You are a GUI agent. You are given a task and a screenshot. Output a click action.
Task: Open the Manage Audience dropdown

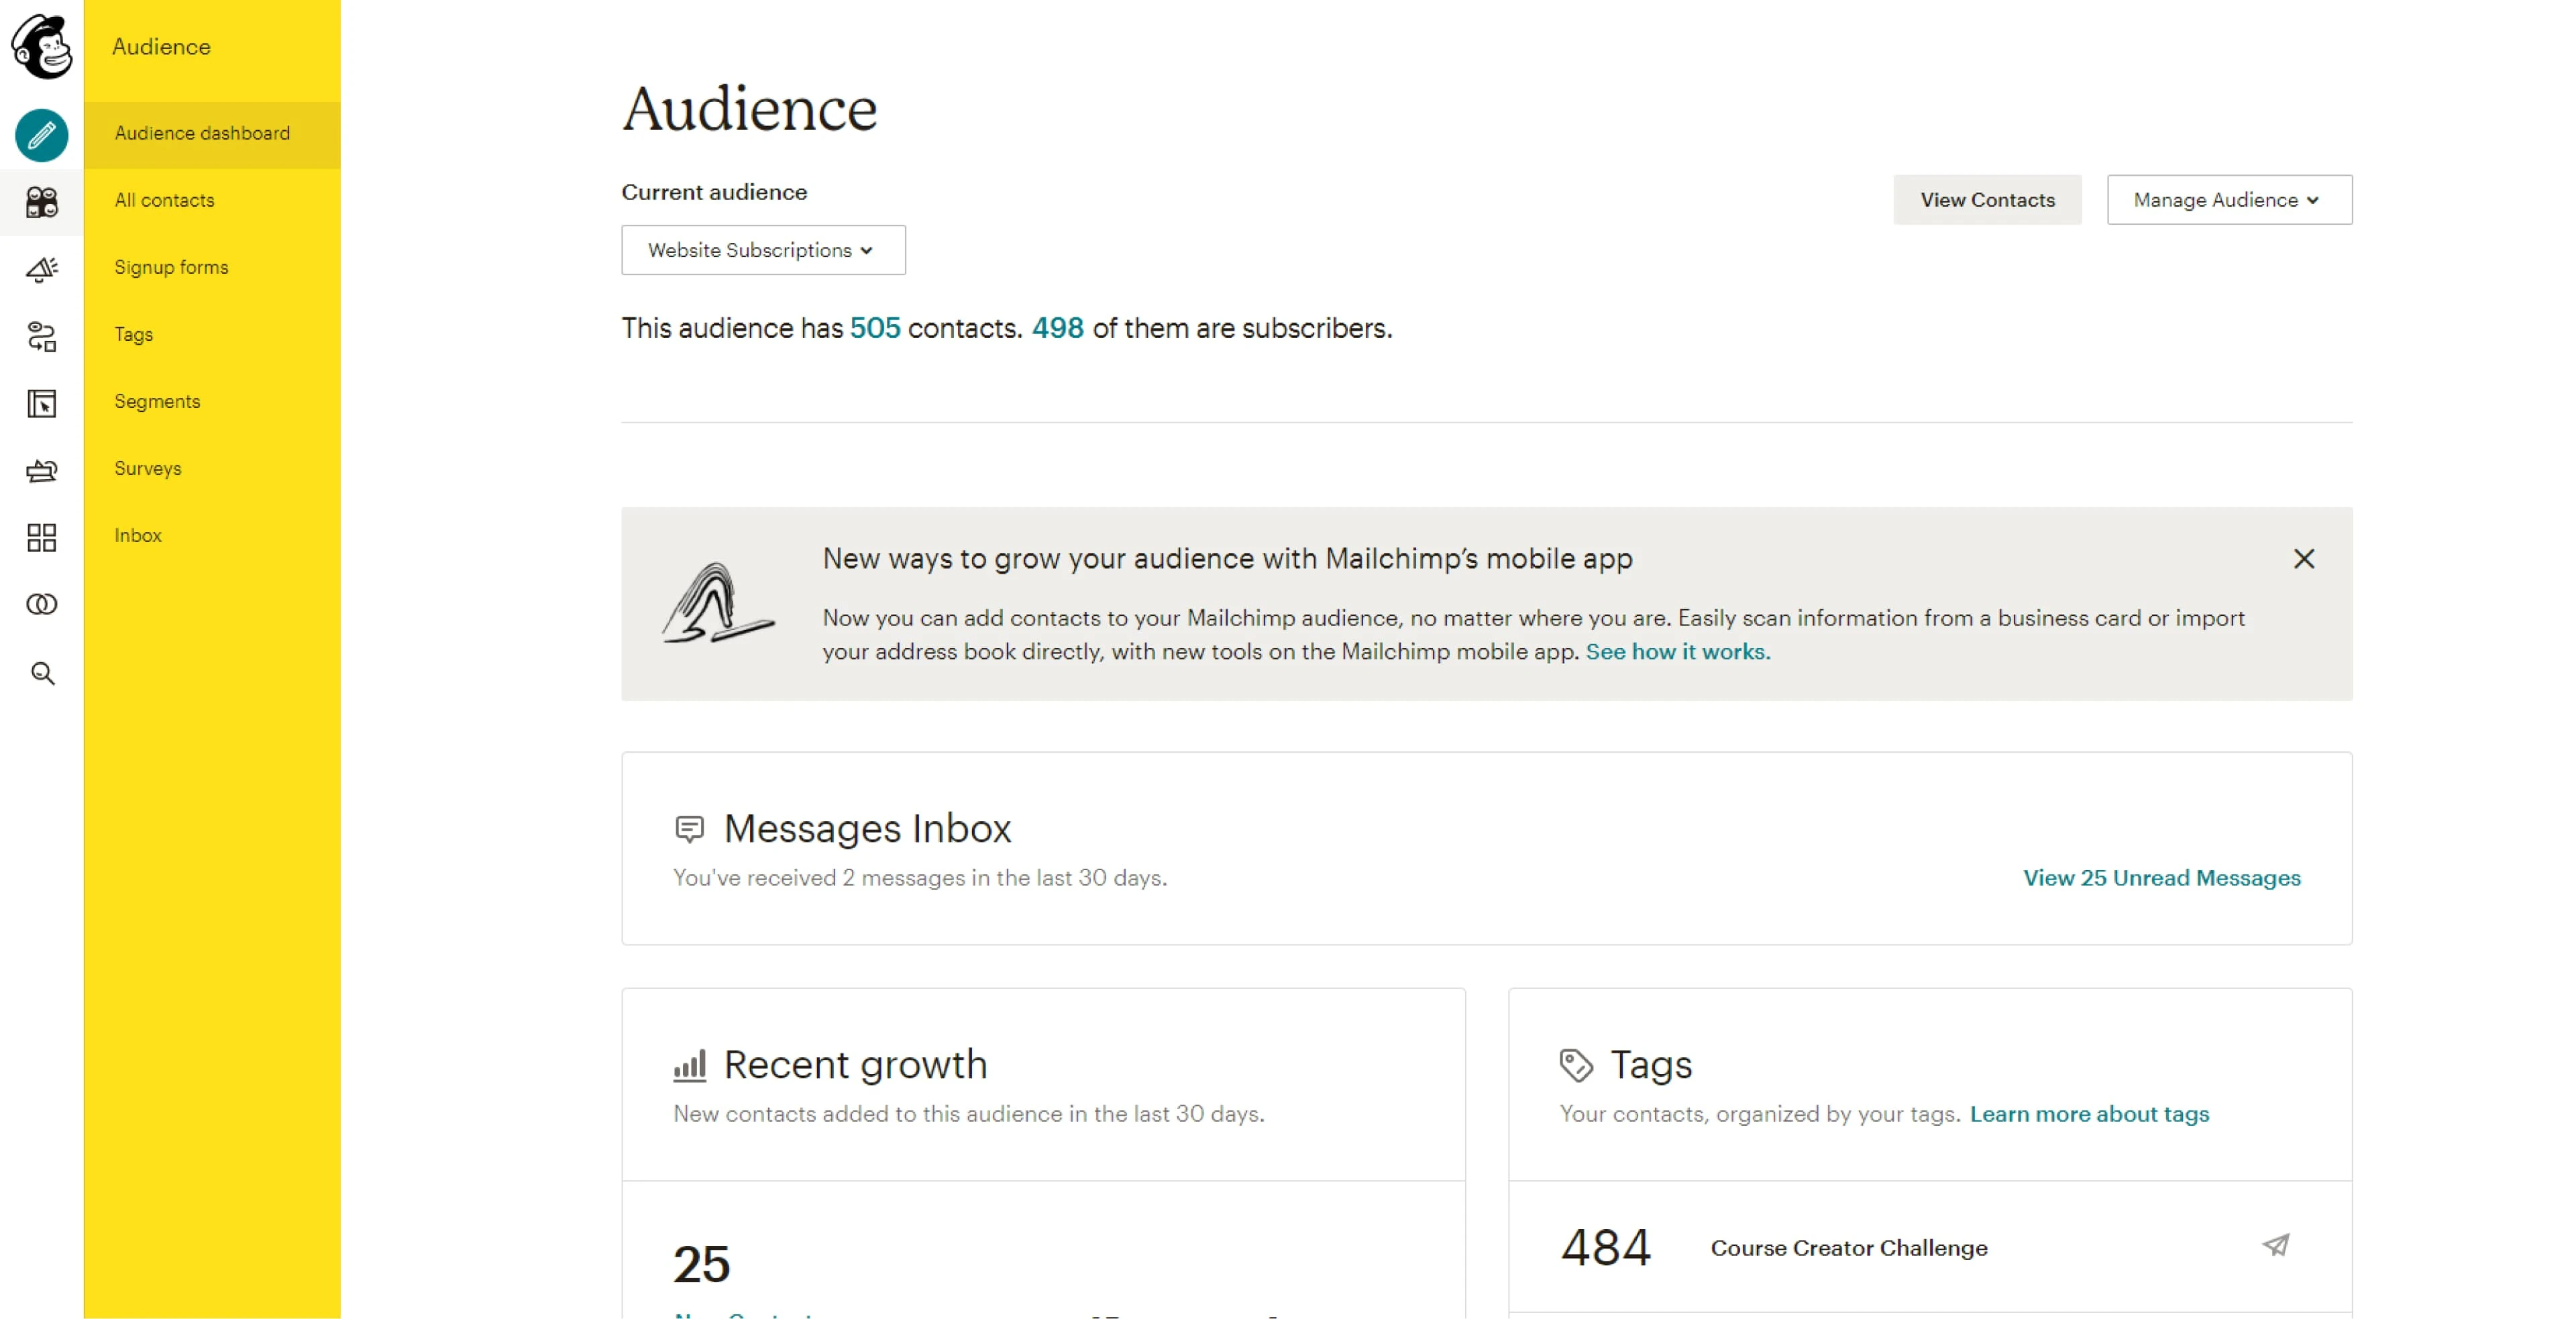coord(2228,200)
